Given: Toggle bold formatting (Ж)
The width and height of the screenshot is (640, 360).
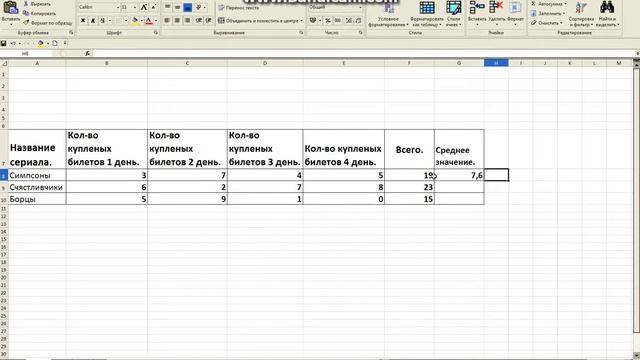Looking at the screenshot, I should (x=83, y=20).
